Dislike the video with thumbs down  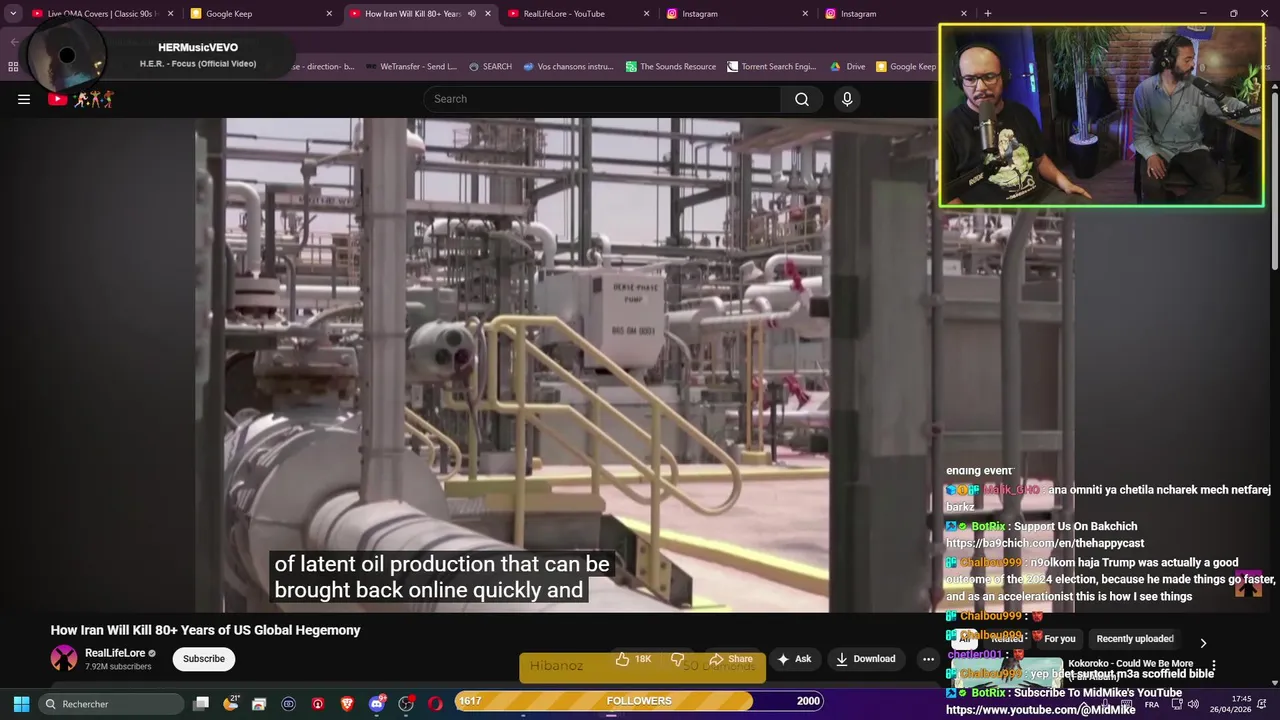click(x=678, y=659)
